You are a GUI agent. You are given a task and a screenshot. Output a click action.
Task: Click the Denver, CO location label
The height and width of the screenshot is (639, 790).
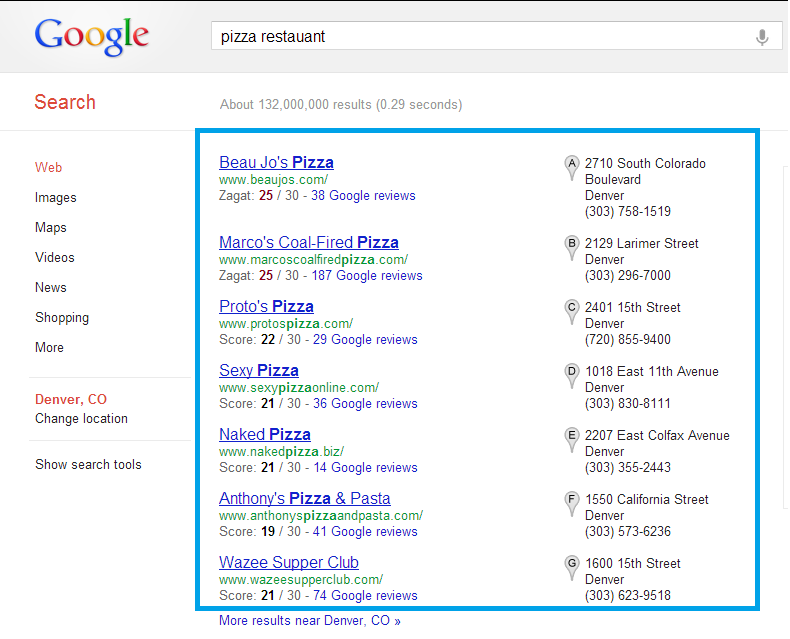(71, 399)
